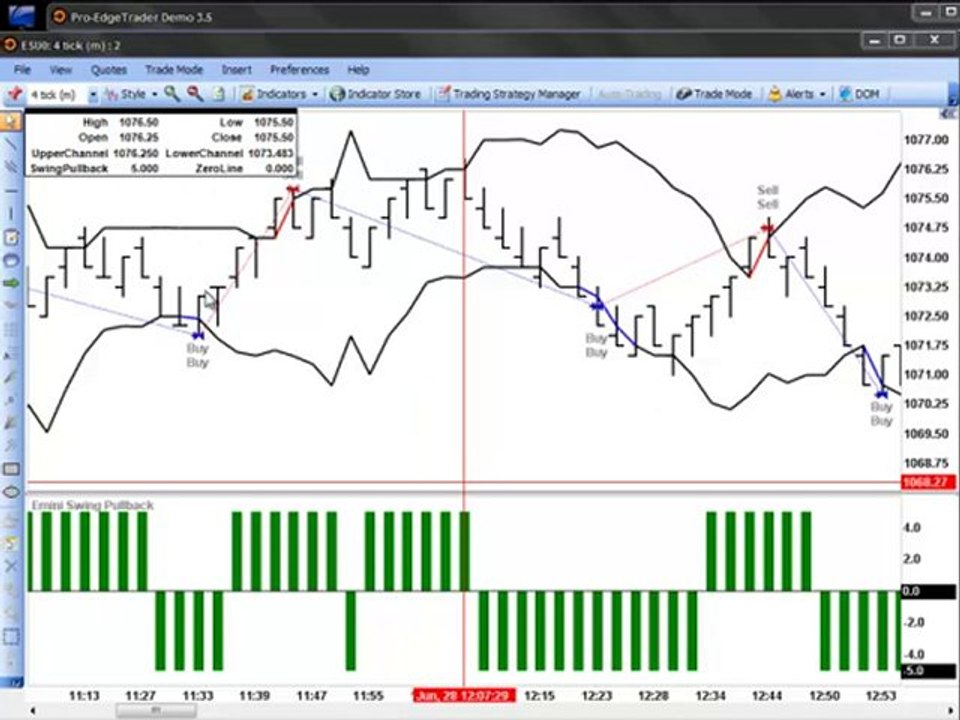
Task: Open the Indicator Store
Action: click(x=375, y=94)
